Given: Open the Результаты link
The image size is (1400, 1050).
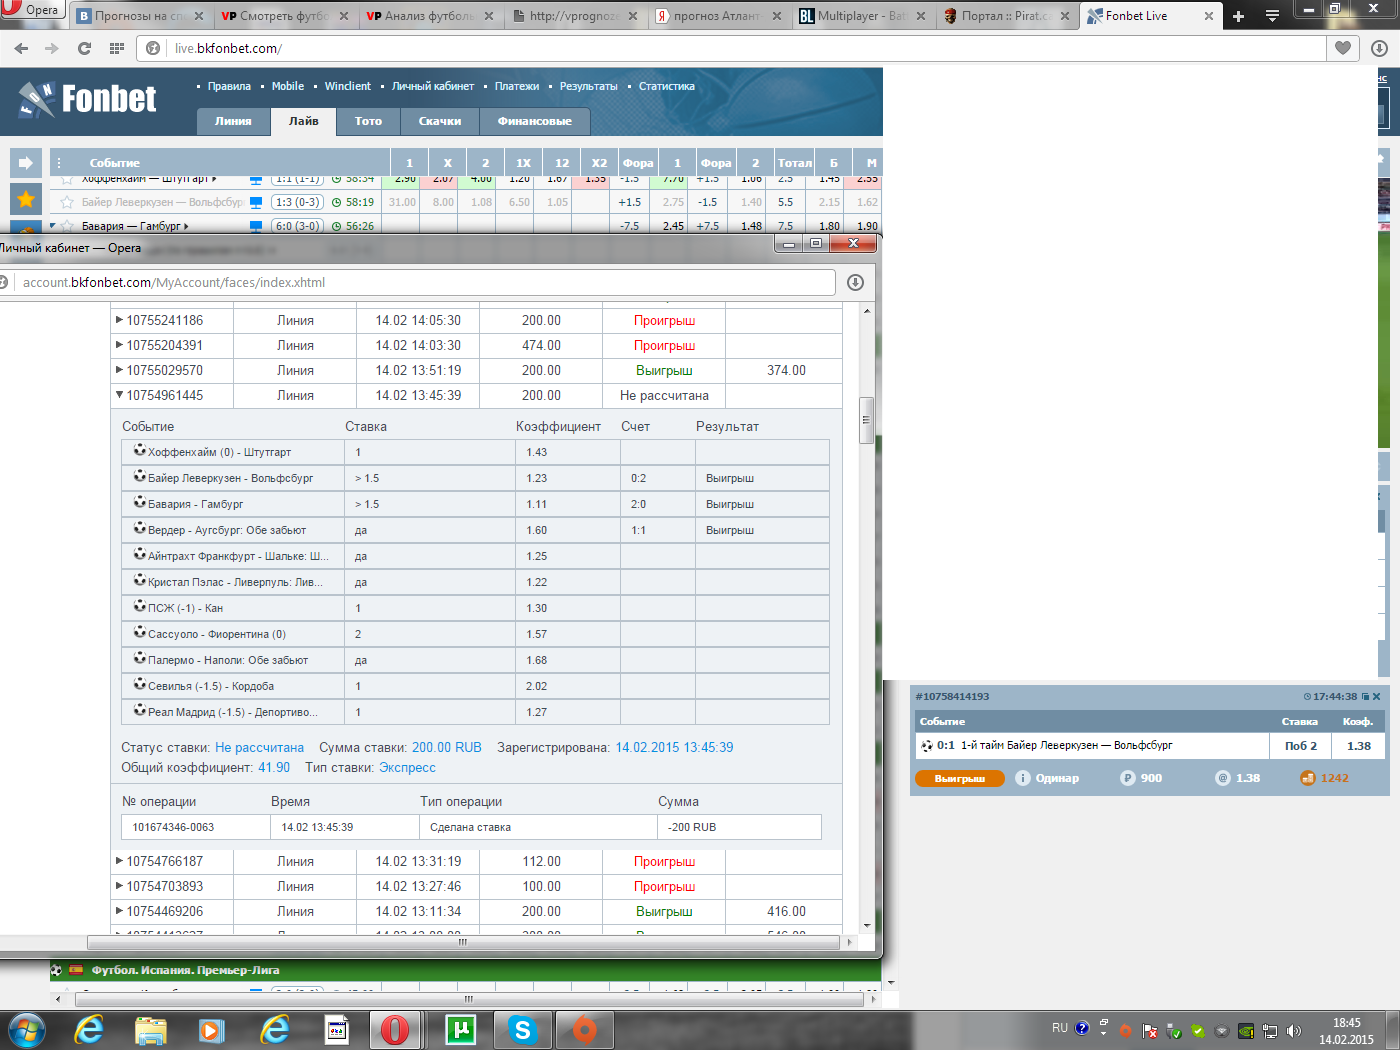Looking at the screenshot, I should click(589, 86).
